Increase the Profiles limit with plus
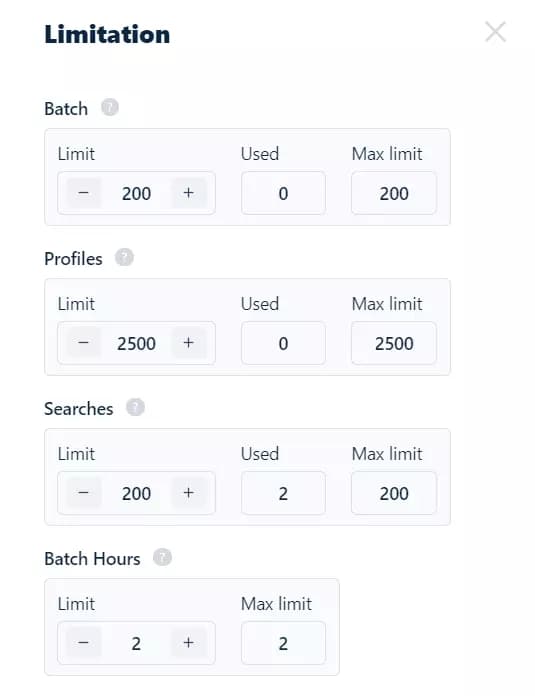Viewport: 535px width, 696px height. 189,343
